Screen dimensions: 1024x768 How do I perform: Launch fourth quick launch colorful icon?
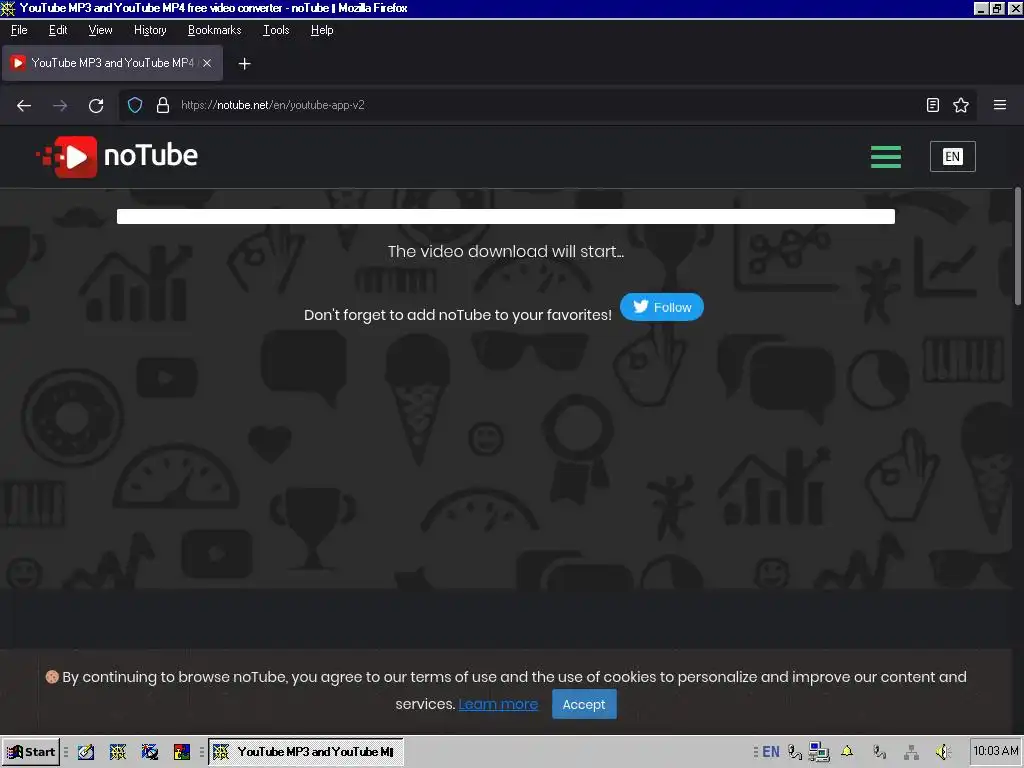pos(182,752)
